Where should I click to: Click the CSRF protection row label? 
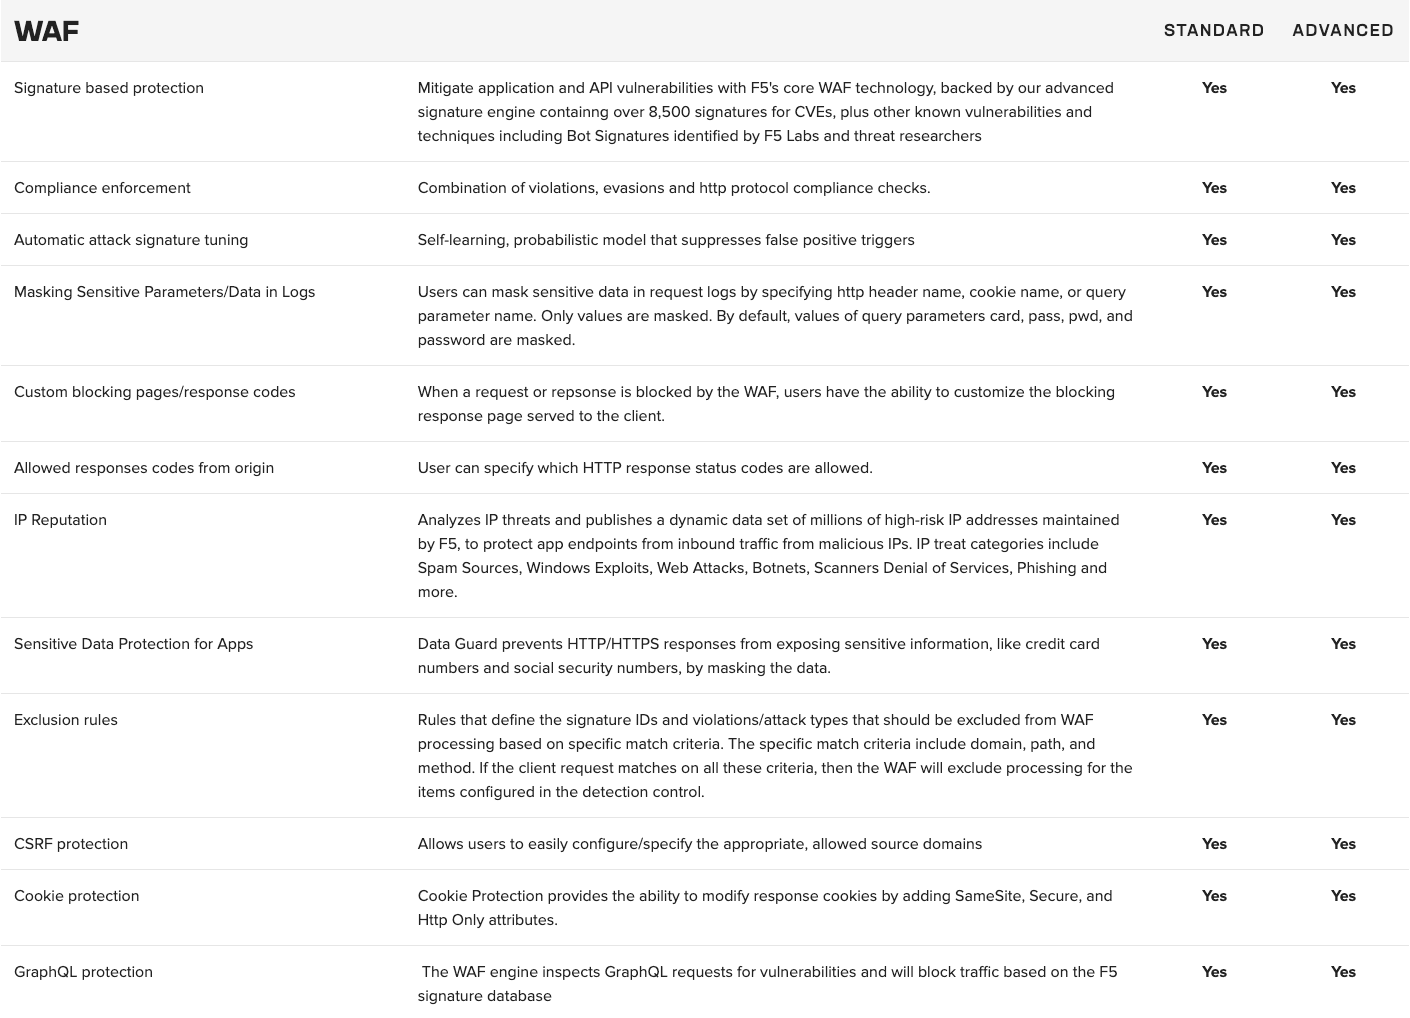tap(71, 844)
